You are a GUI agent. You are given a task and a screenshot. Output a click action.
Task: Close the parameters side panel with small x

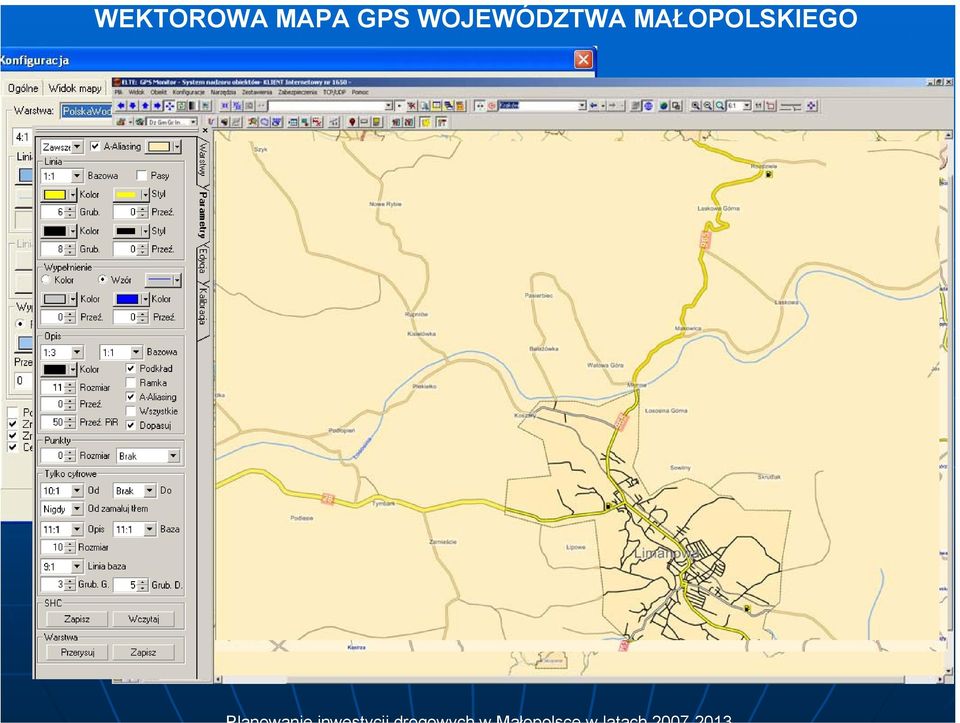pyautogui.click(x=205, y=130)
